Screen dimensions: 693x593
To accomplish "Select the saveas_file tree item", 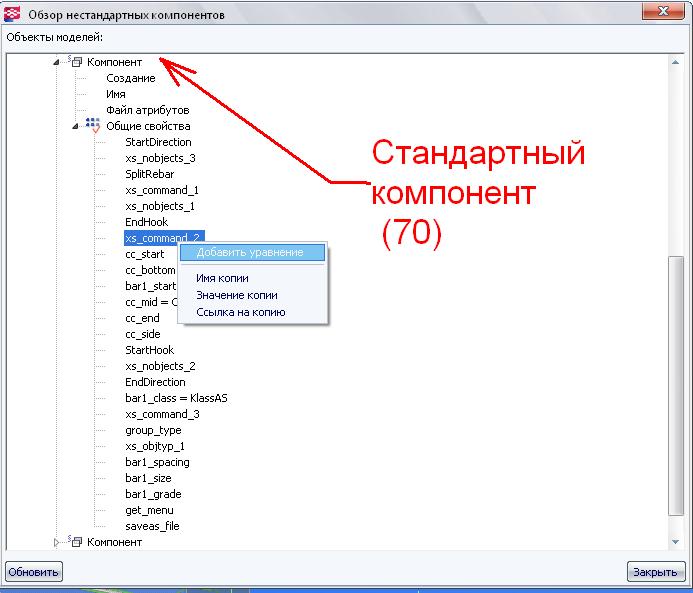I will click(152, 526).
